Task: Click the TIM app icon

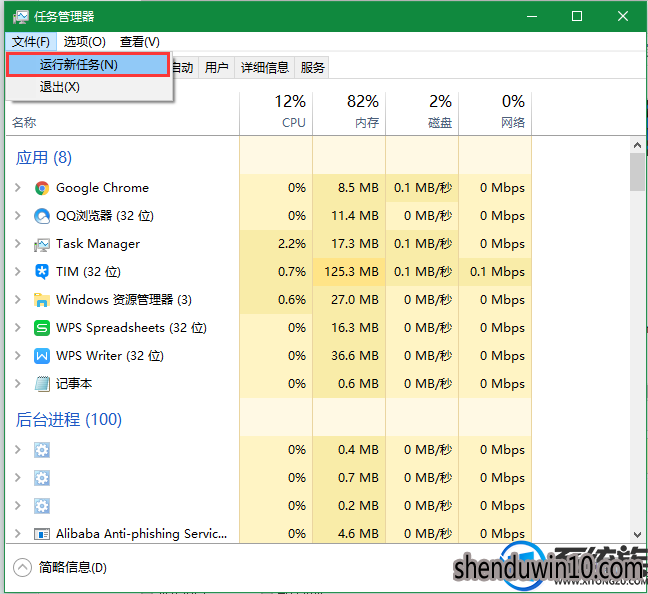Action: [x=42, y=272]
